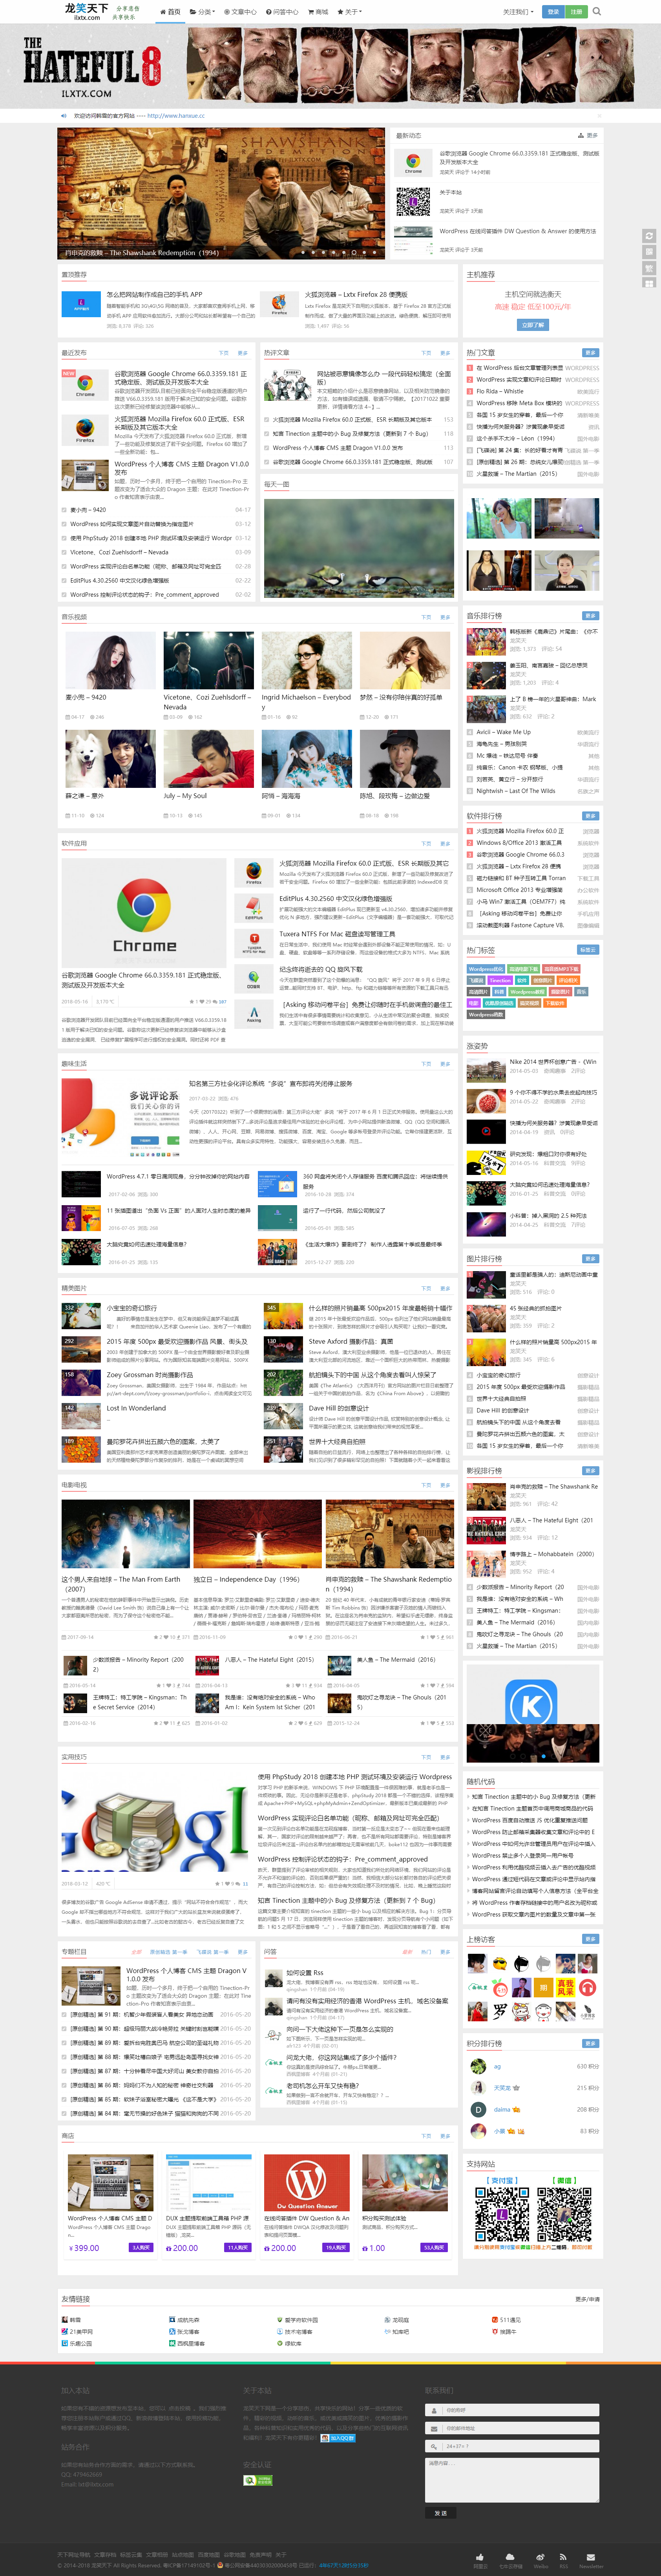The image size is (661, 2576).
Task: Click the blue 登录 button
Action: click(553, 12)
